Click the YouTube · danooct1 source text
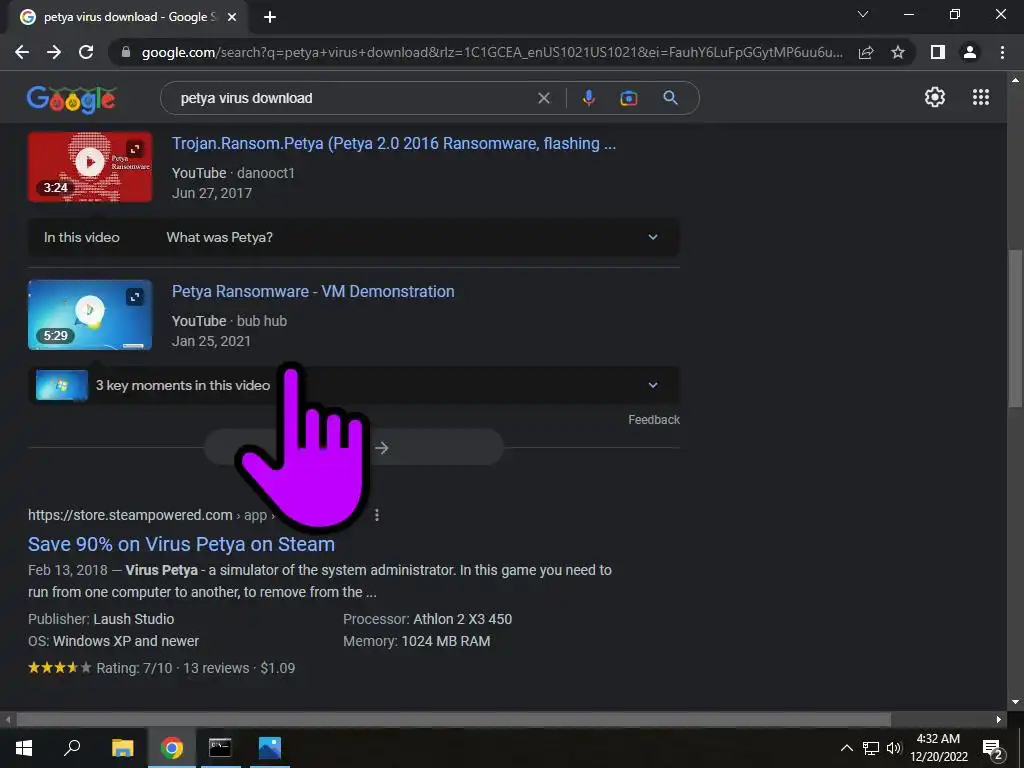This screenshot has height=768, width=1024. [233, 173]
